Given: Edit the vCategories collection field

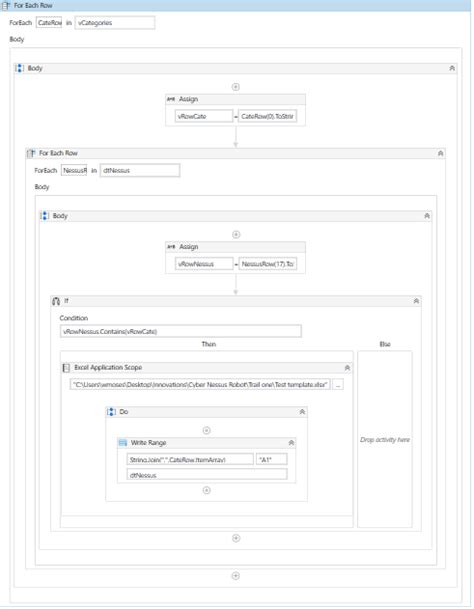Looking at the screenshot, I should [x=115, y=23].
